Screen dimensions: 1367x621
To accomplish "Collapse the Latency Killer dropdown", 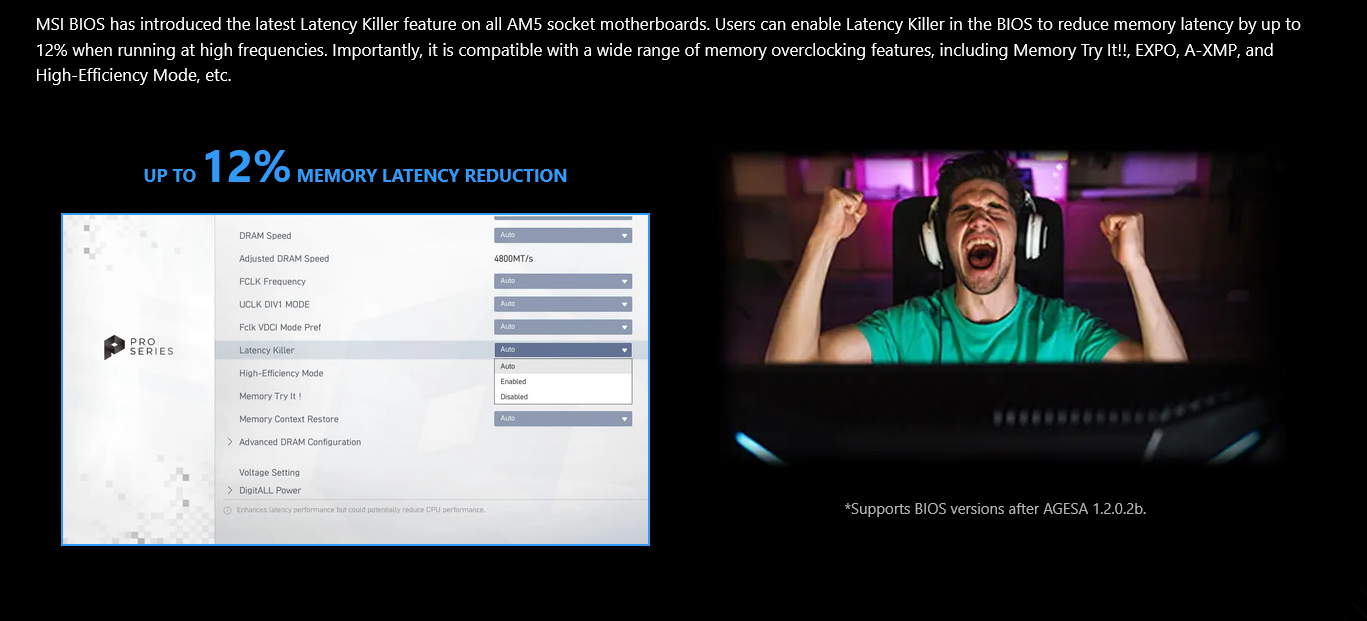I will pos(563,350).
